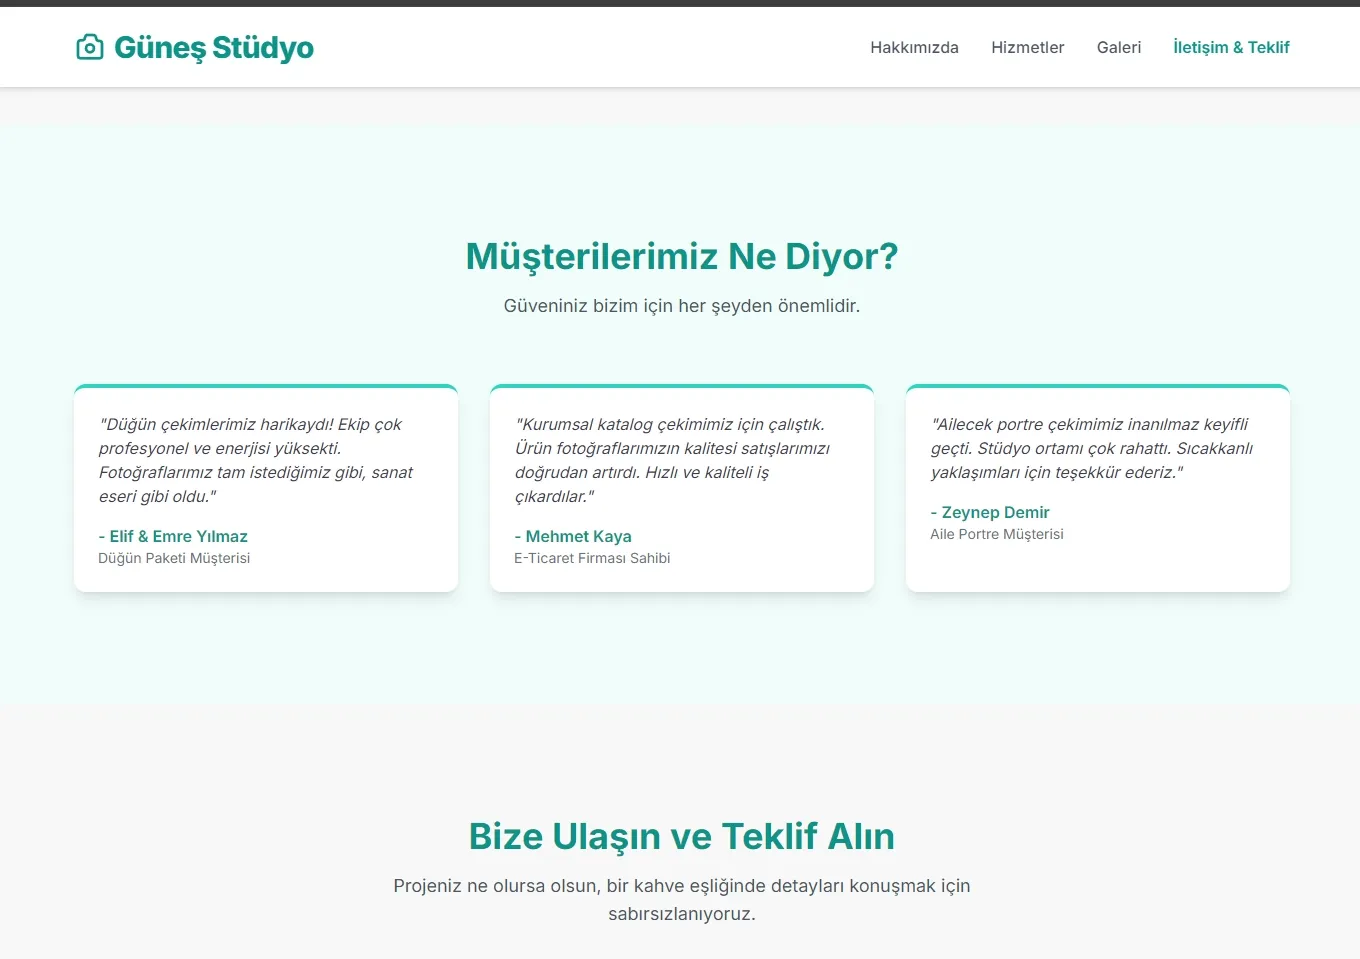
Task: Click the E-Ticaret Firması Sahibi label
Action: (593, 558)
